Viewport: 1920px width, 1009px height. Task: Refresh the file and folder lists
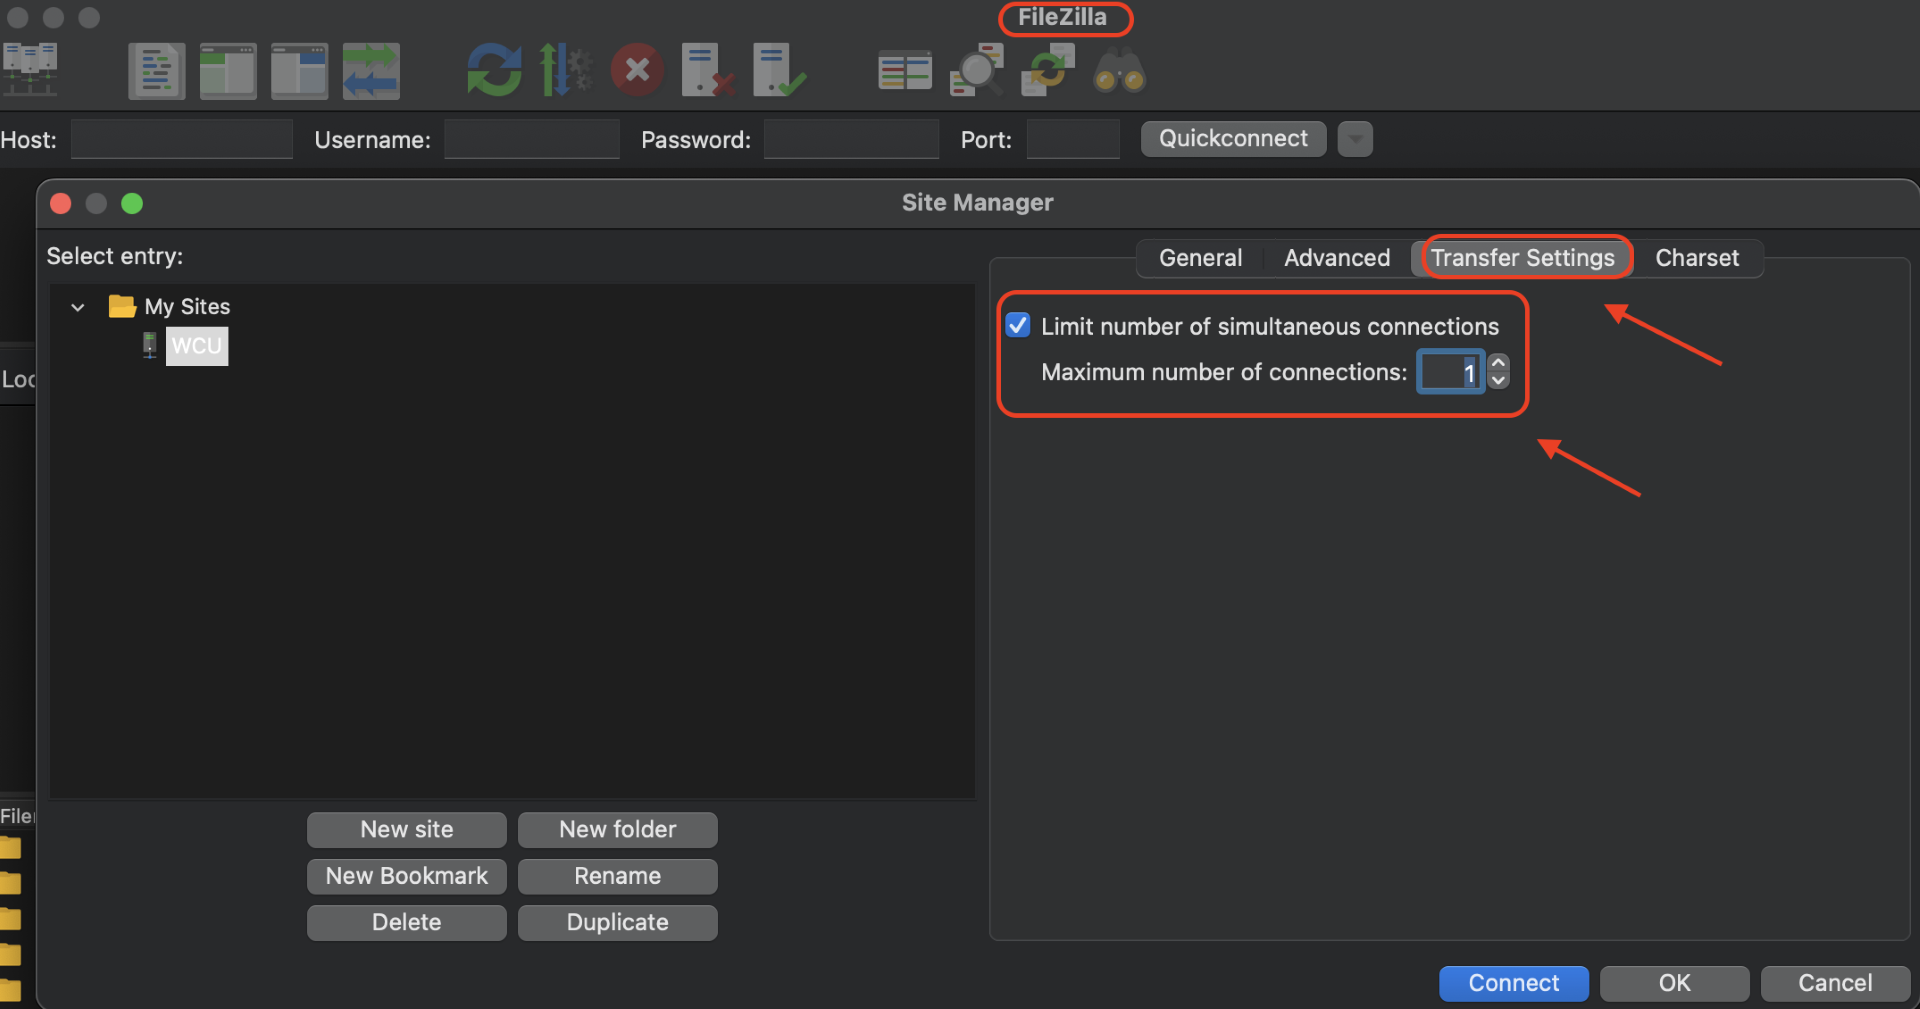(494, 70)
